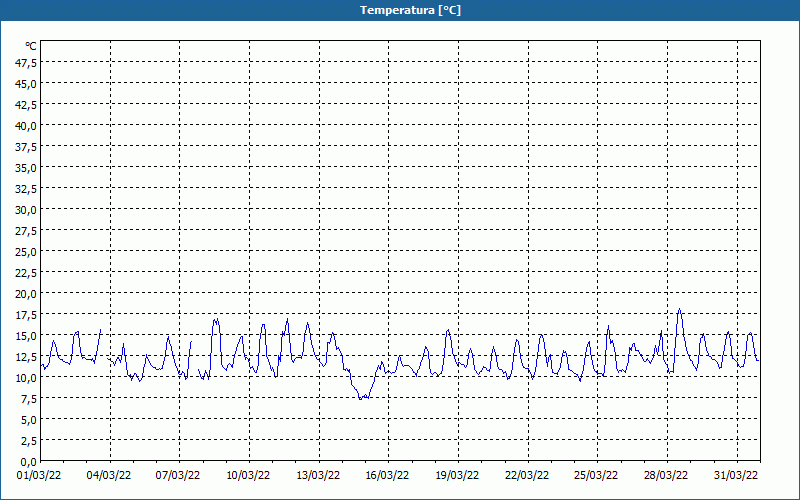
Task: Select the 45,0 y-axis value
Action: coord(27,84)
